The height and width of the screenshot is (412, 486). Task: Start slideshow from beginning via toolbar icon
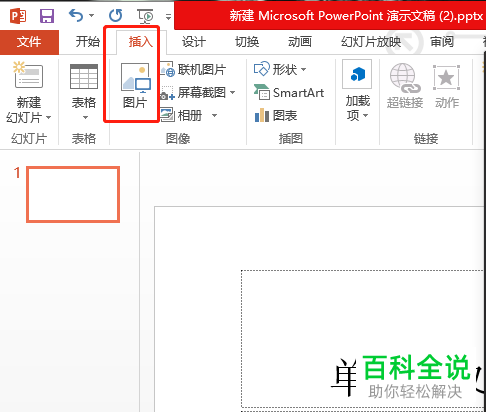(145, 16)
